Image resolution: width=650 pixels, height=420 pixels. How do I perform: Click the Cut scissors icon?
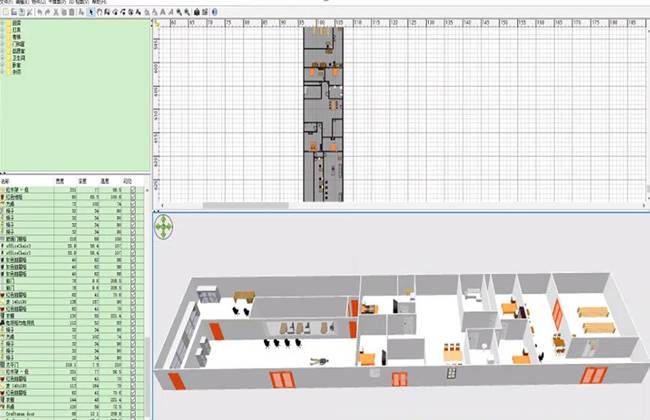pyautogui.click(x=56, y=12)
